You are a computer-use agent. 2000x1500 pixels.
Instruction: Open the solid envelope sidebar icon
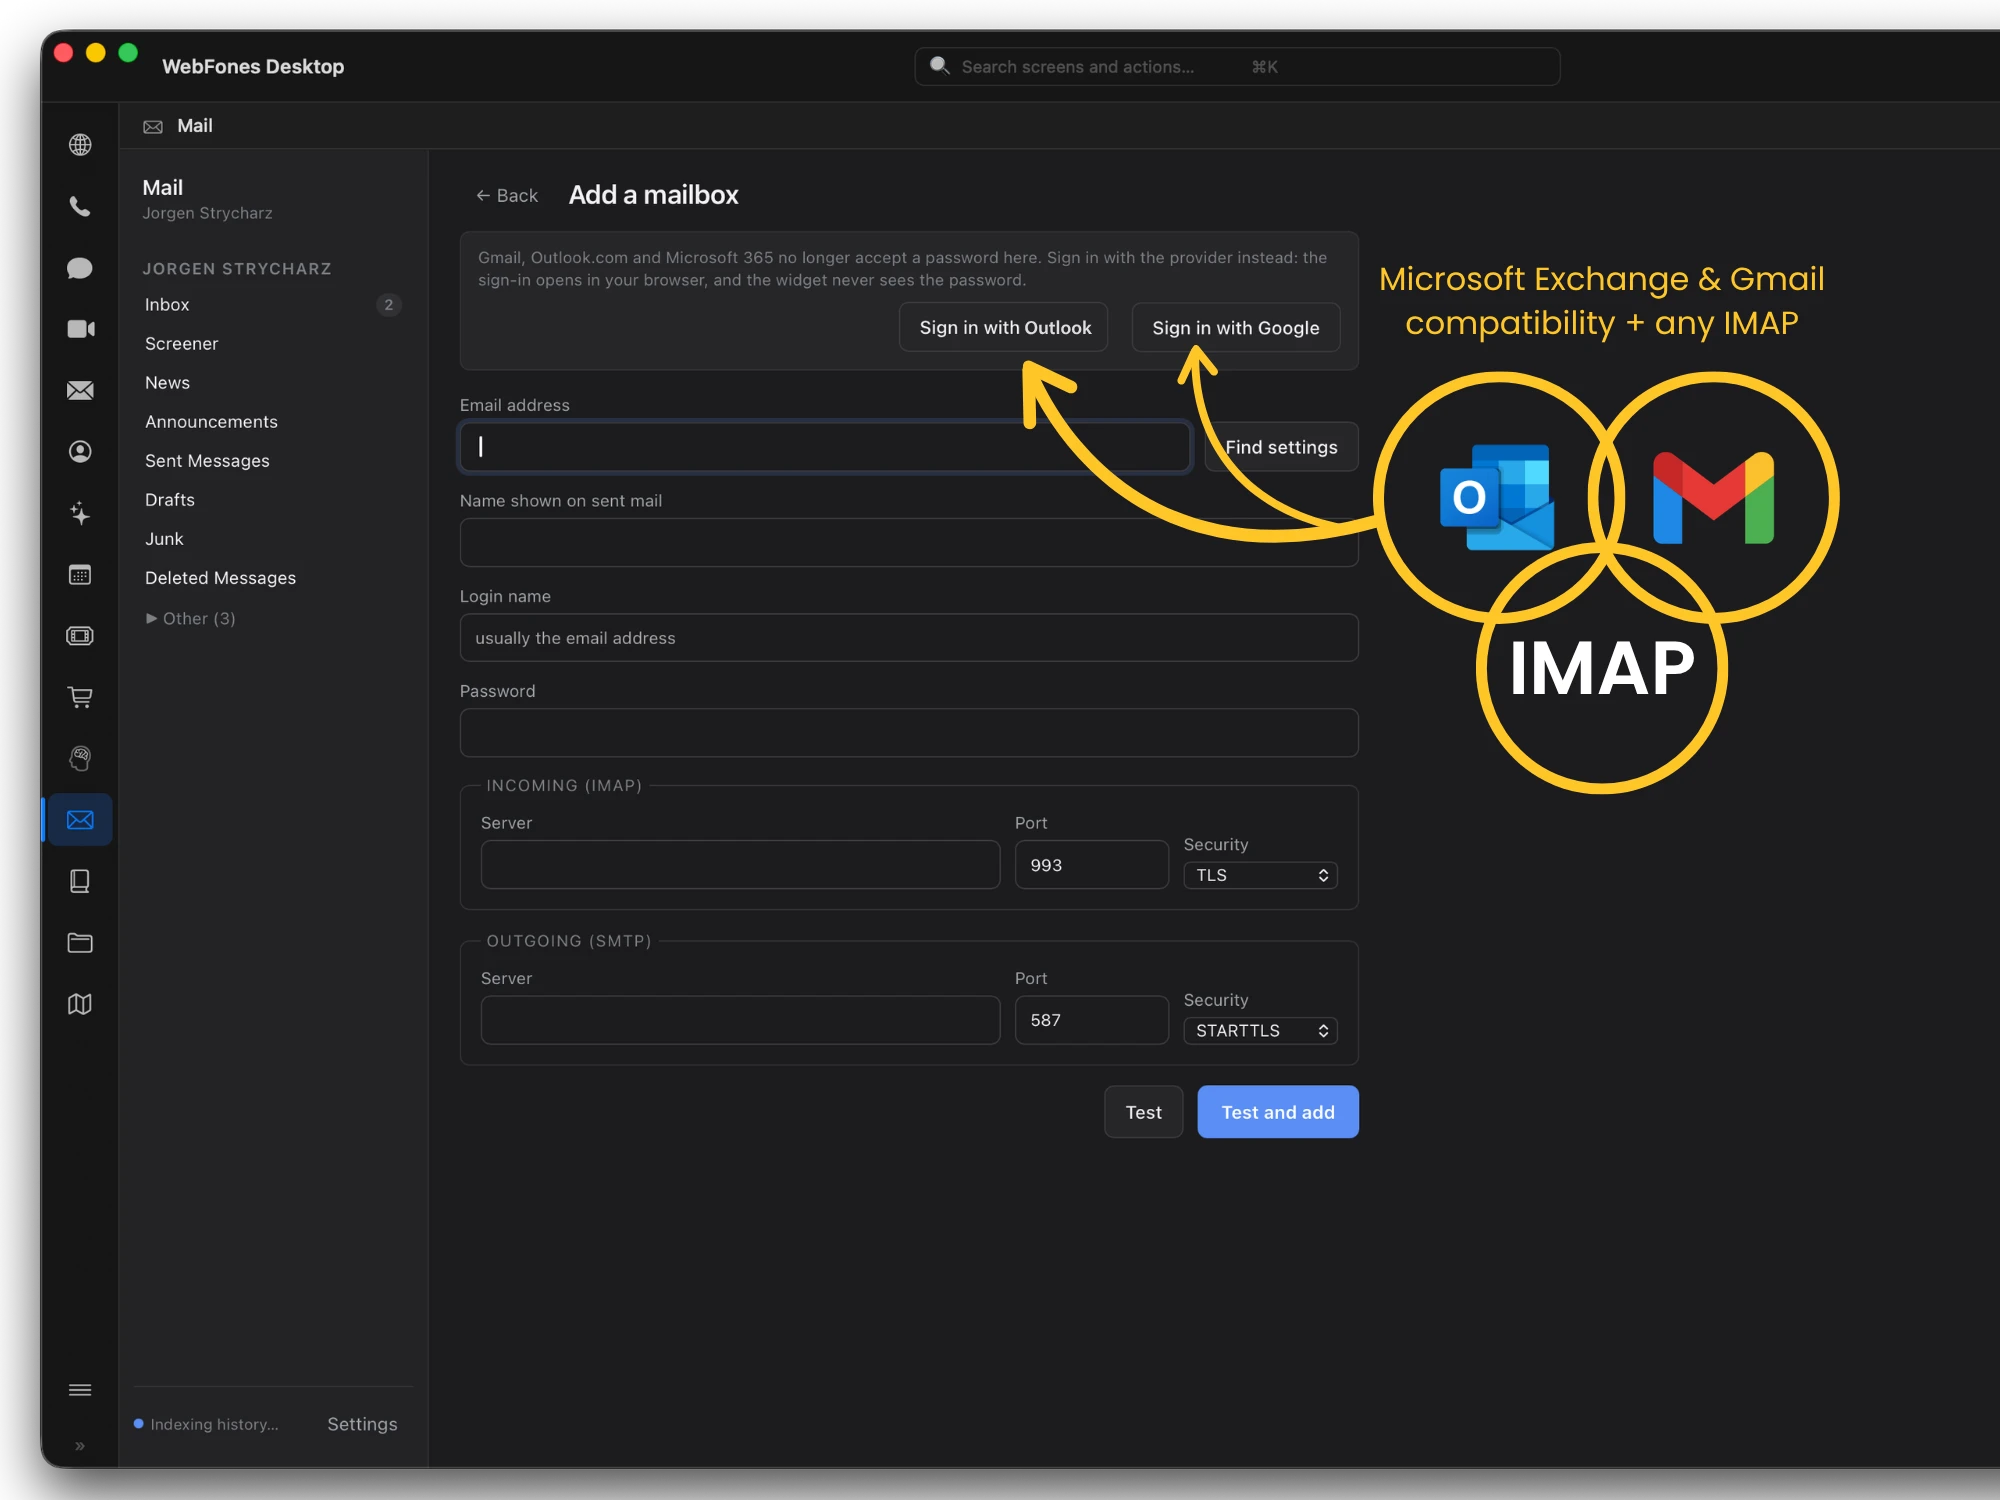[80, 390]
